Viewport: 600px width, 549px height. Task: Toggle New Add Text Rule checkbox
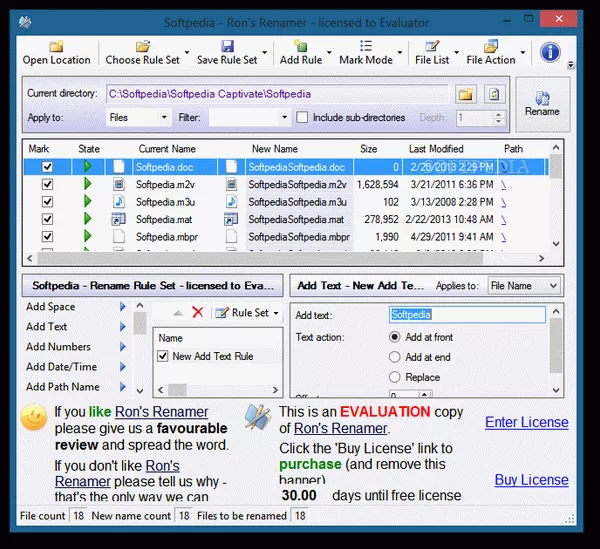[x=163, y=356]
